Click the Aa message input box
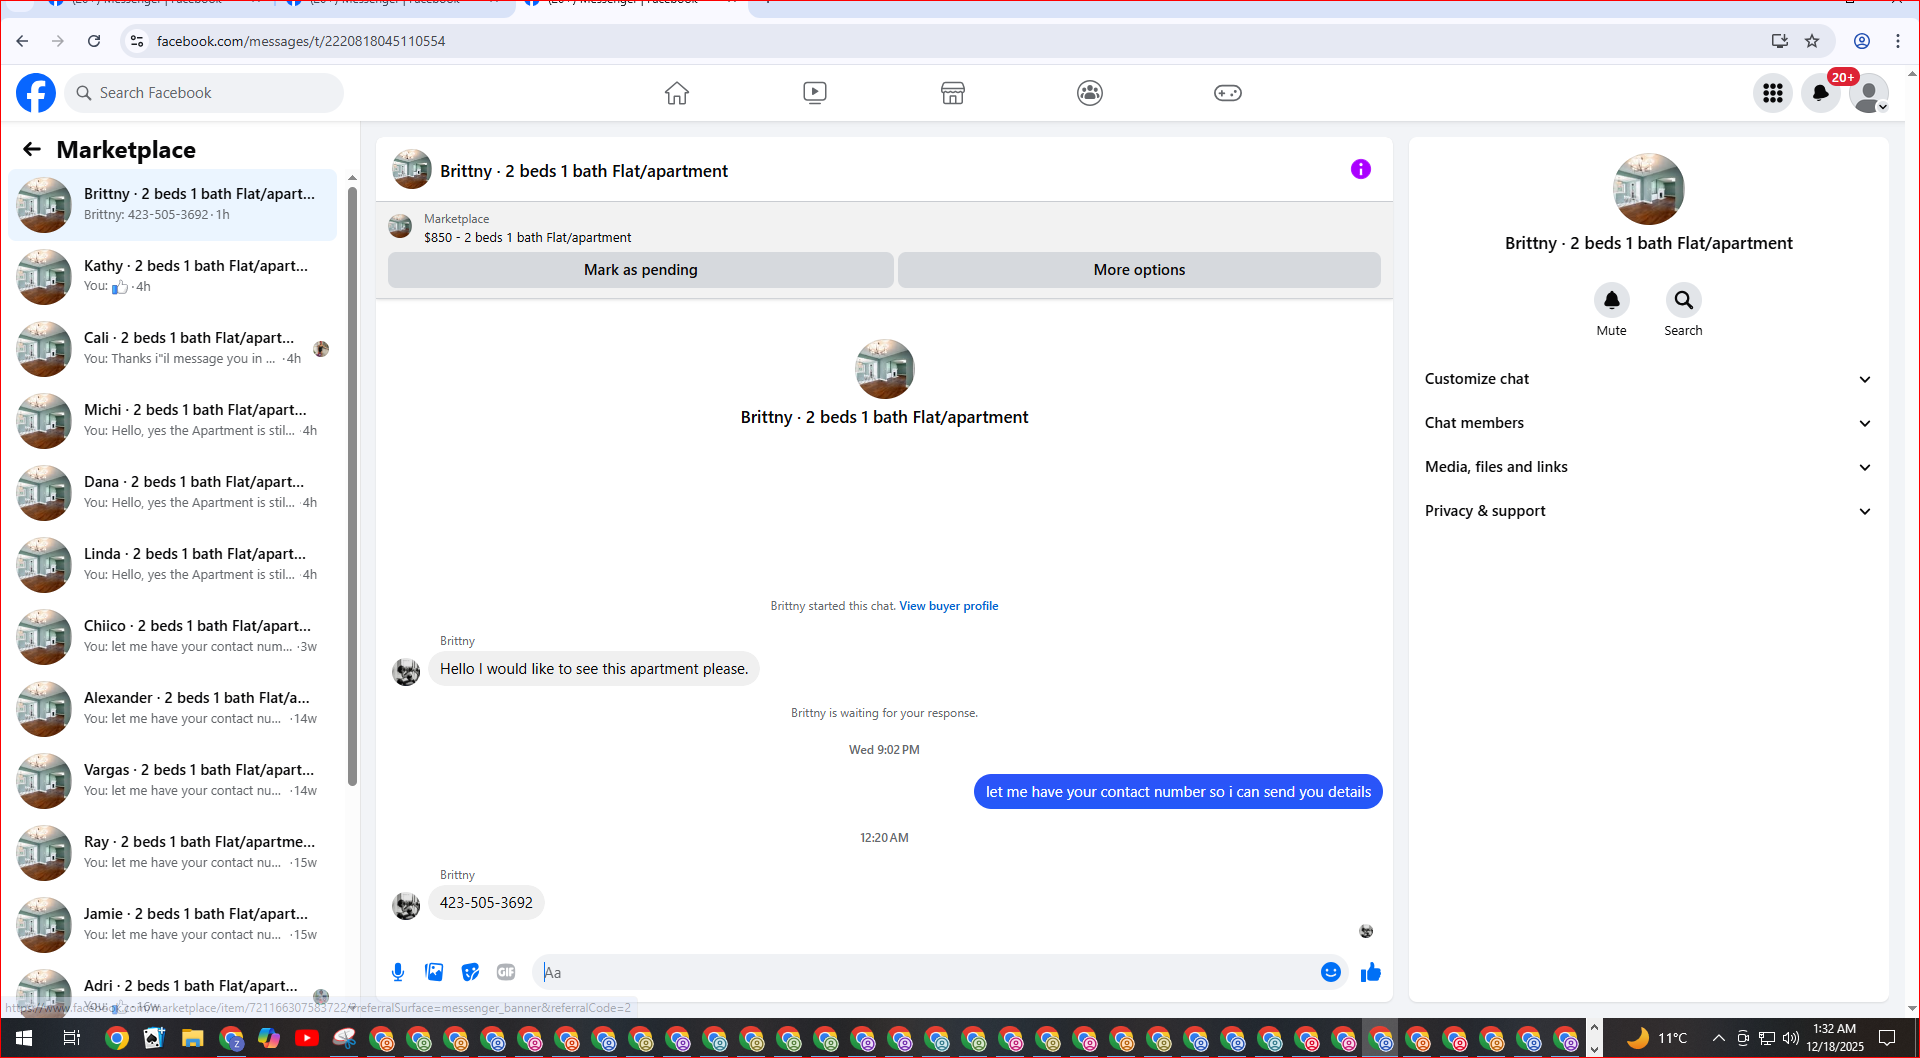Viewport: 1920px width, 1058px height. point(928,972)
